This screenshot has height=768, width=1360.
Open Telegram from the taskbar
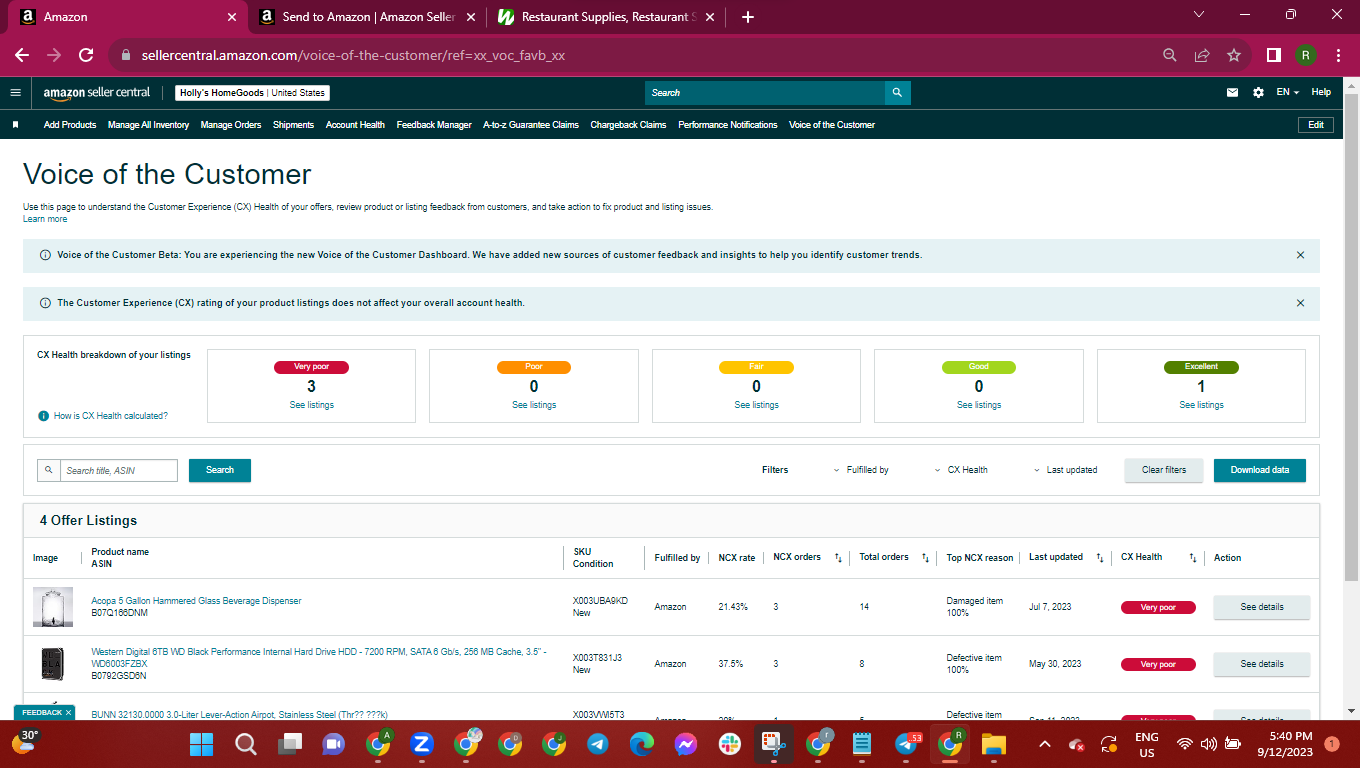[598, 744]
